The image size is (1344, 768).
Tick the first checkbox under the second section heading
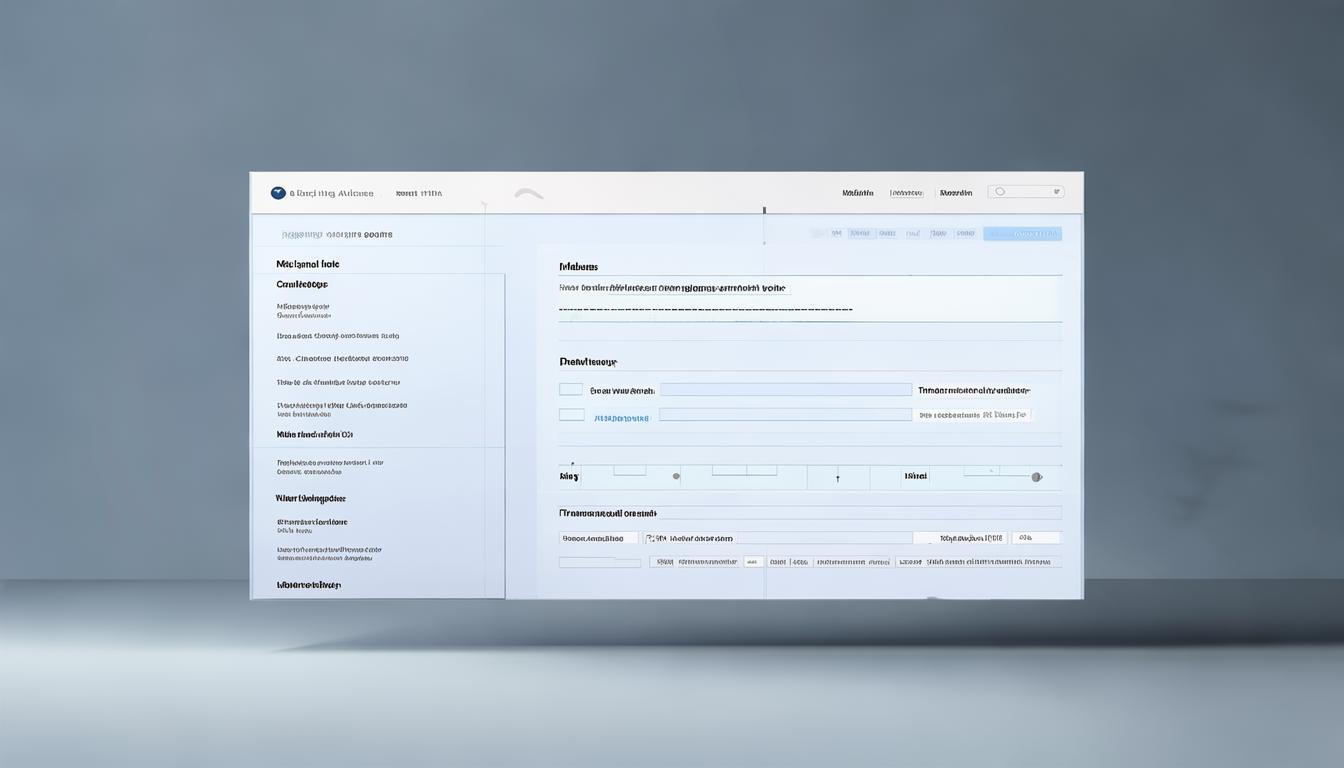click(571, 389)
